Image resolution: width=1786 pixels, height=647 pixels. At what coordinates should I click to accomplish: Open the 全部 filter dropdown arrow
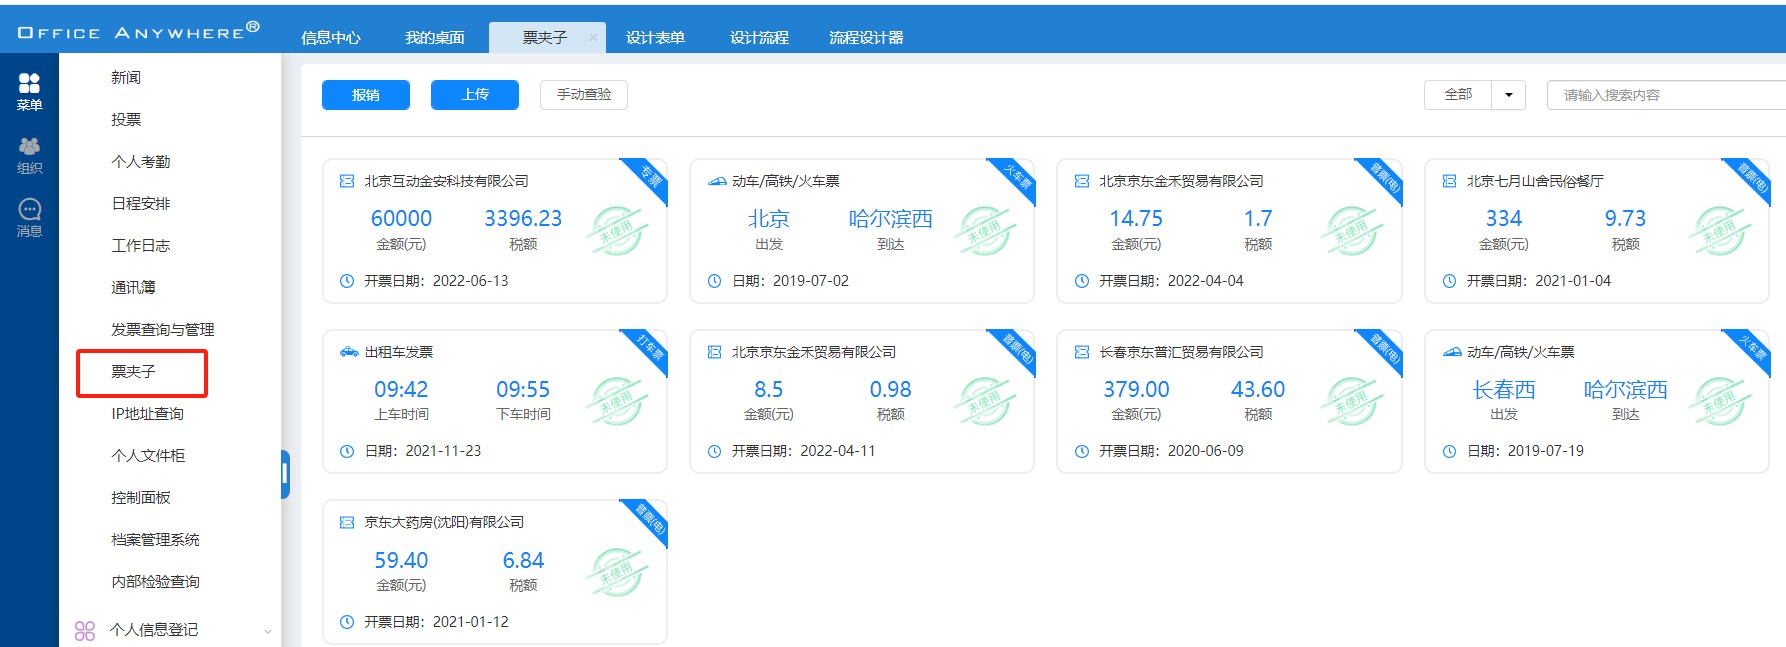pyautogui.click(x=1508, y=95)
